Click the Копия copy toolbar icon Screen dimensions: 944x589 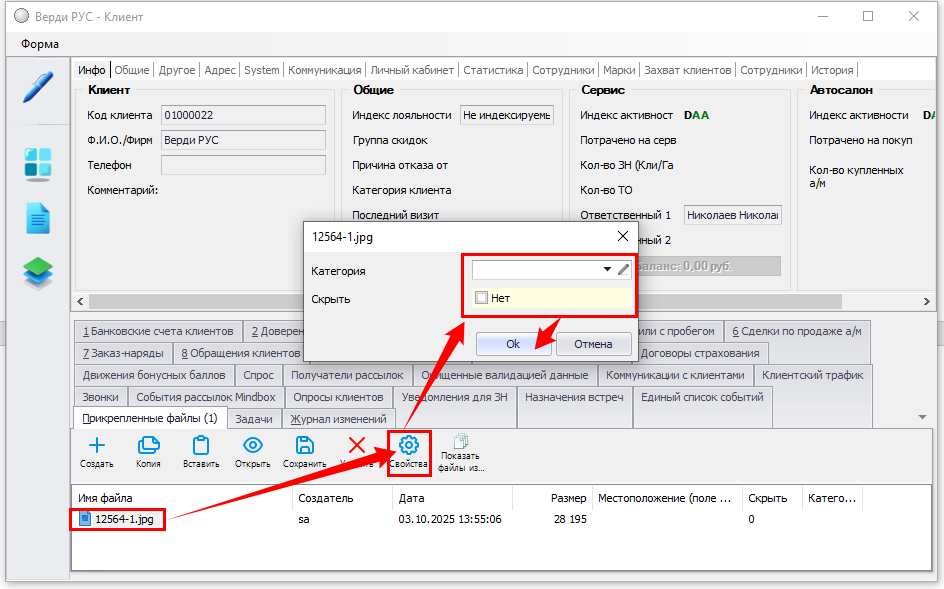pyautogui.click(x=148, y=451)
